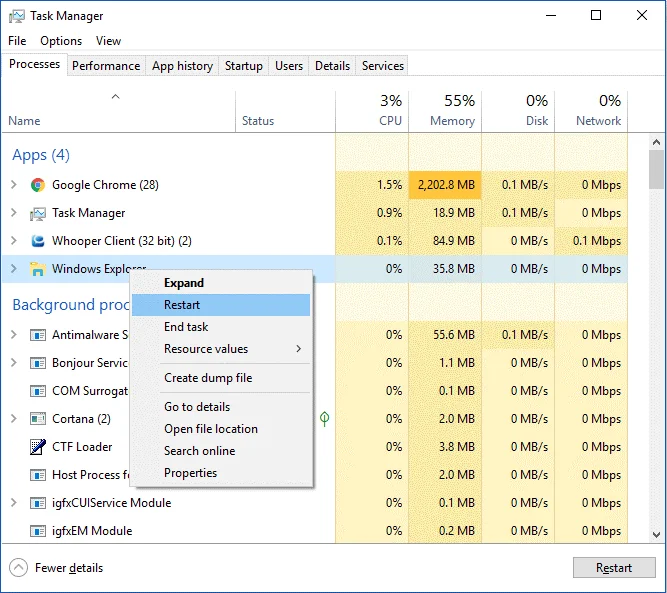Screen dimensions: 667x593
Task: Click the 0.1 Mbps network value
Action: coord(597,241)
